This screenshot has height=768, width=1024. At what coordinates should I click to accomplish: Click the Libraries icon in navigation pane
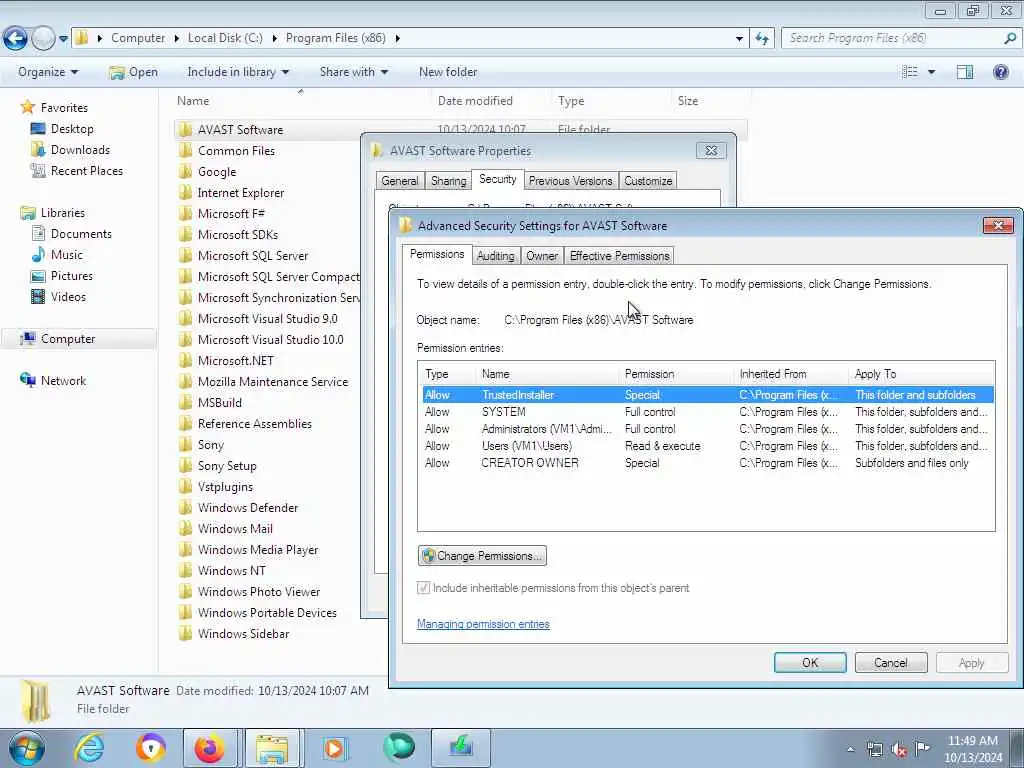click(x=27, y=213)
